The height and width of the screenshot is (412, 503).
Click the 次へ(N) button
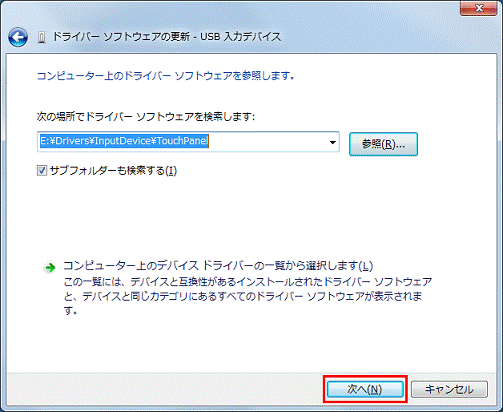365,389
